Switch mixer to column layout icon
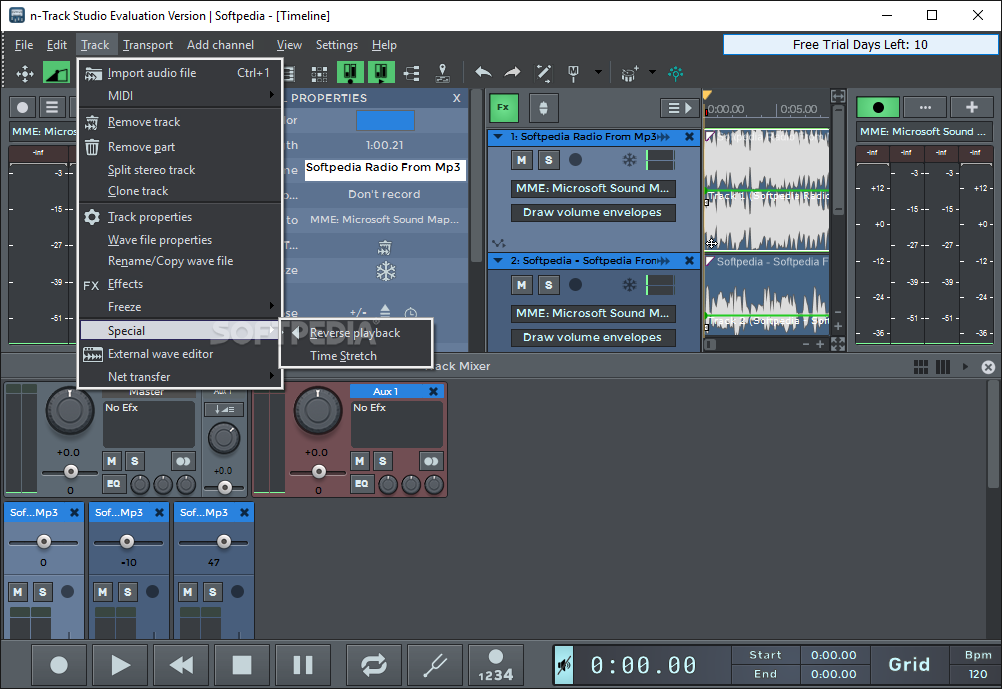The image size is (1002, 689). point(943,367)
